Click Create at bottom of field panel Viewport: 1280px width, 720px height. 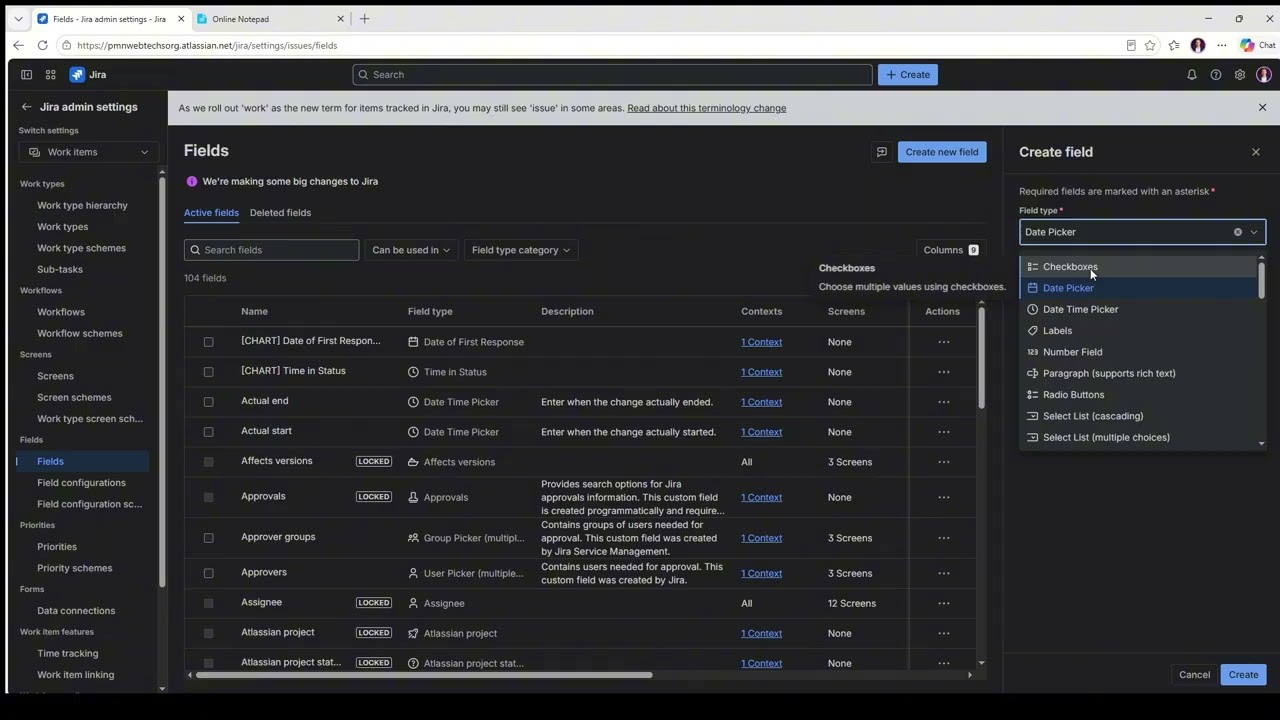1243,675
